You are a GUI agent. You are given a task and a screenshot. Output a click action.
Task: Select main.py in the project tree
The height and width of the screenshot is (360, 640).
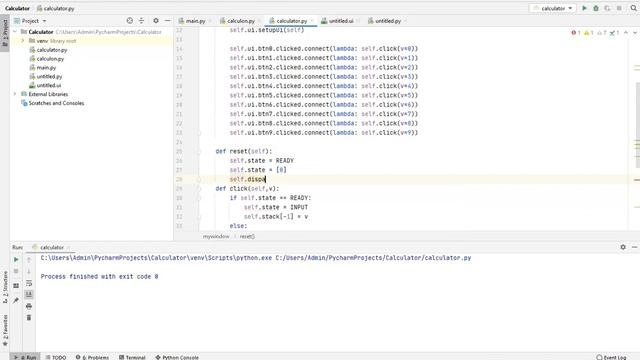46,68
